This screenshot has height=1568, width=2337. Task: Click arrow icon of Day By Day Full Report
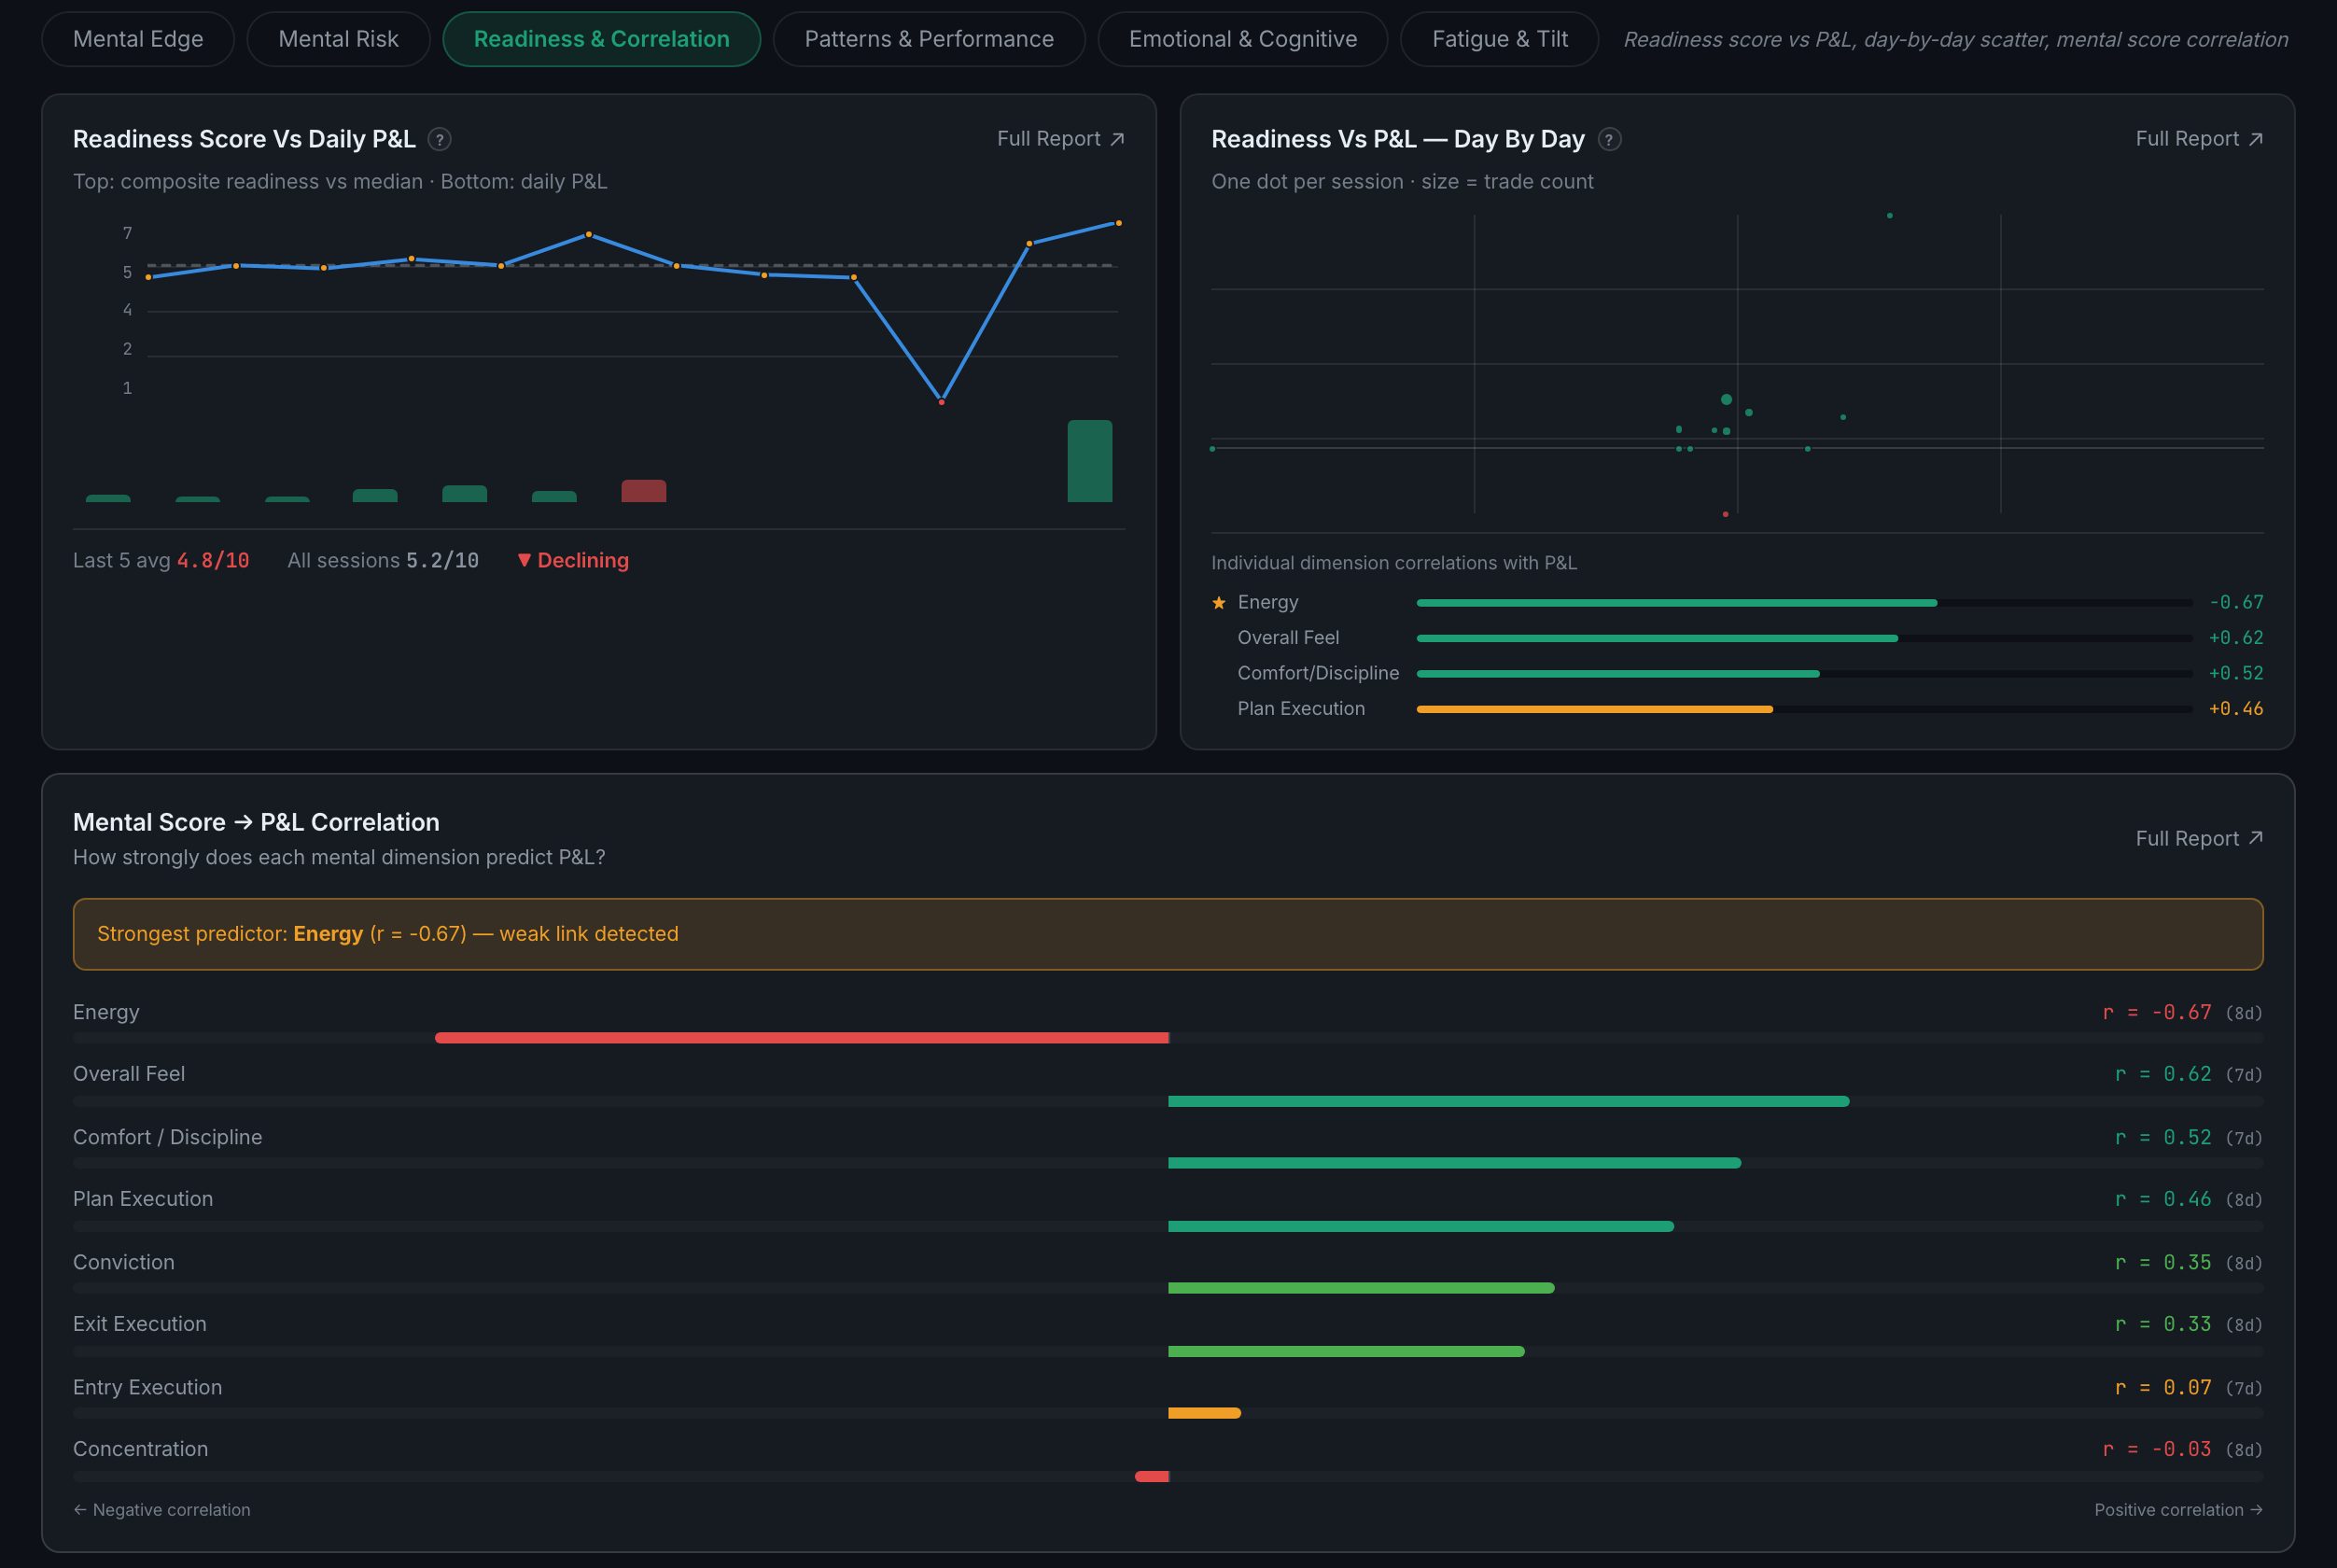point(2255,139)
